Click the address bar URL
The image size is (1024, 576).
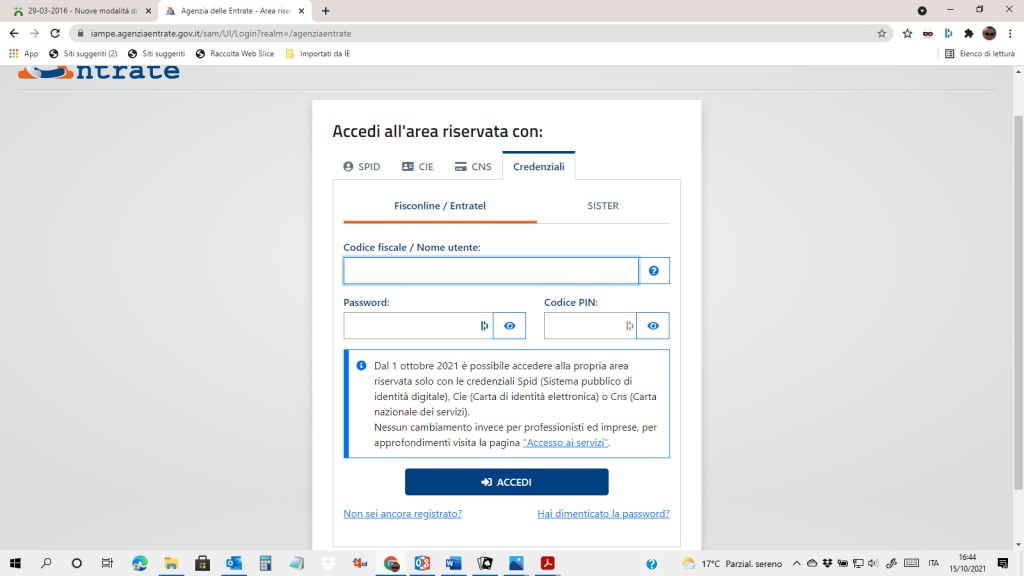[221, 33]
